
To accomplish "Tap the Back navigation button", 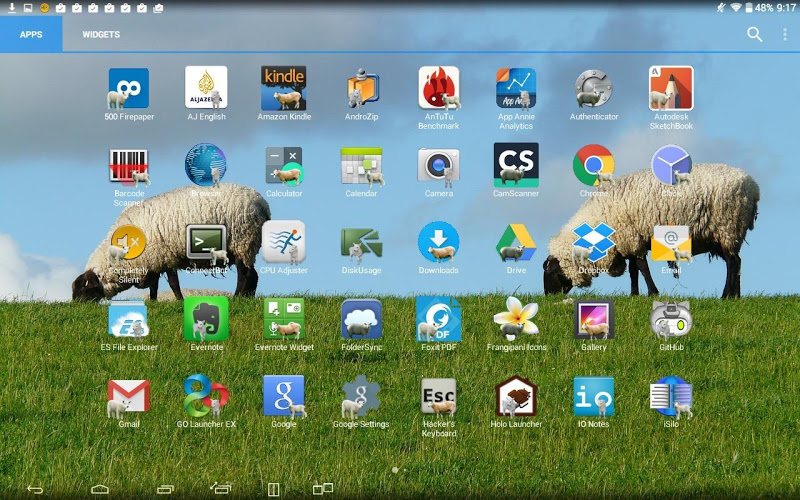I will pos(35,489).
